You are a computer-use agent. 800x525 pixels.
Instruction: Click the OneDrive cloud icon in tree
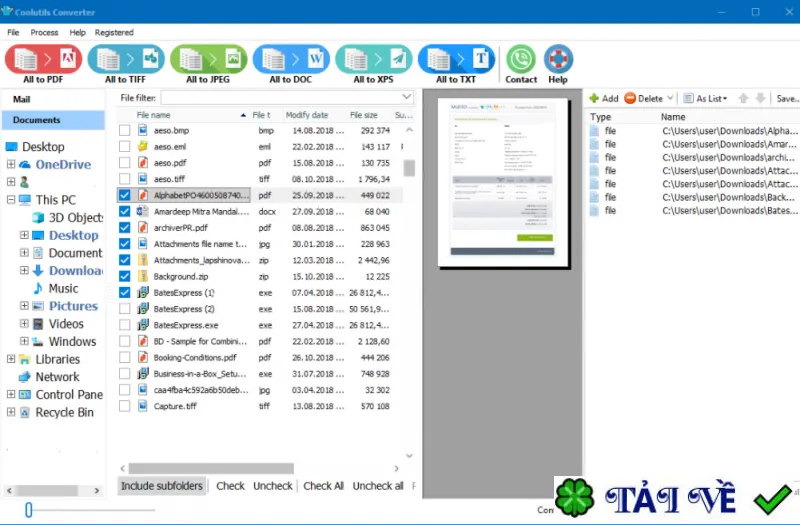click(x=25, y=164)
